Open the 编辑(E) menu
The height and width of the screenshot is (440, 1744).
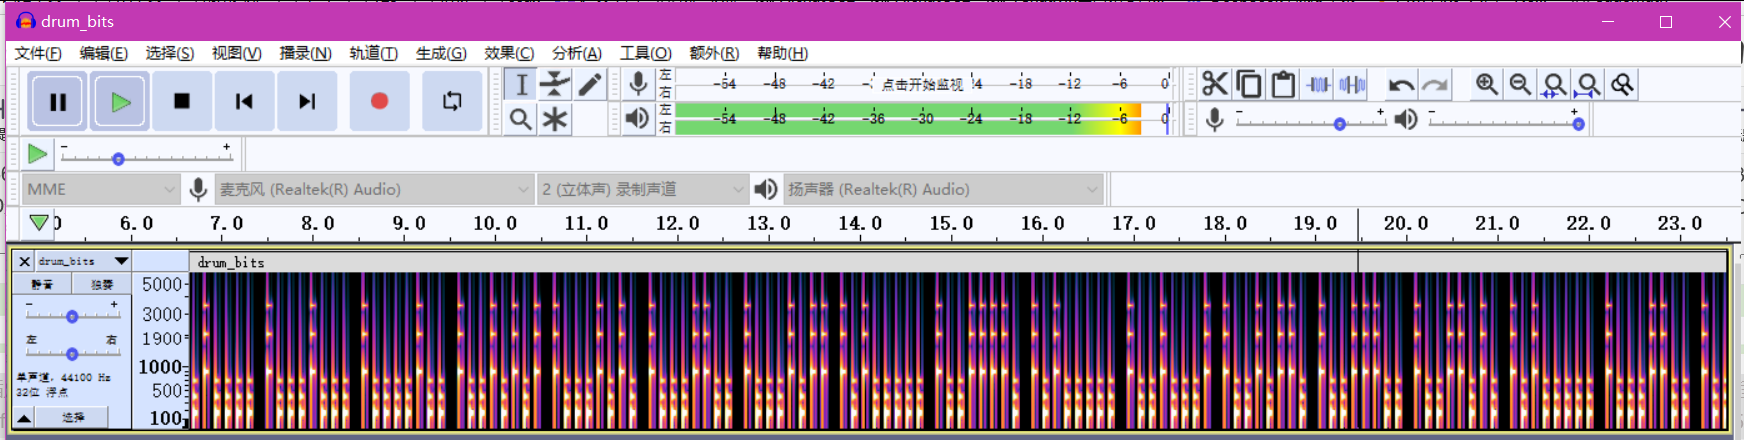click(x=104, y=53)
